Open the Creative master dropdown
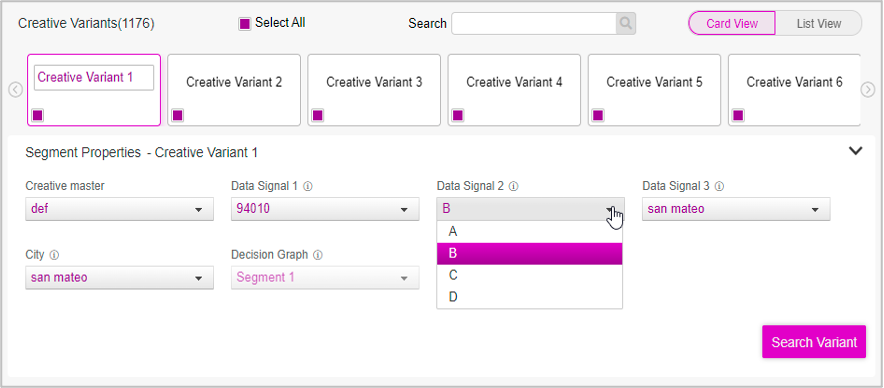884x388 pixels. pyautogui.click(x=120, y=209)
